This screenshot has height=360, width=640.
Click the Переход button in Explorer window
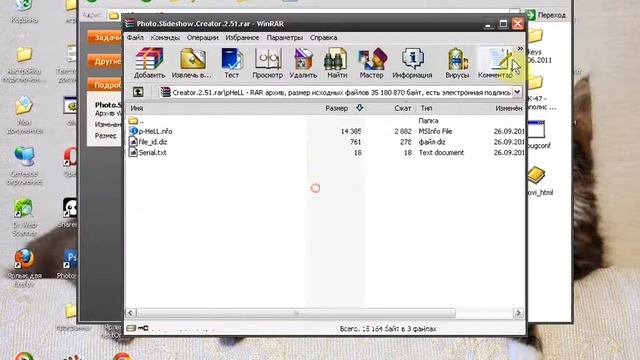click(x=545, y=15)
